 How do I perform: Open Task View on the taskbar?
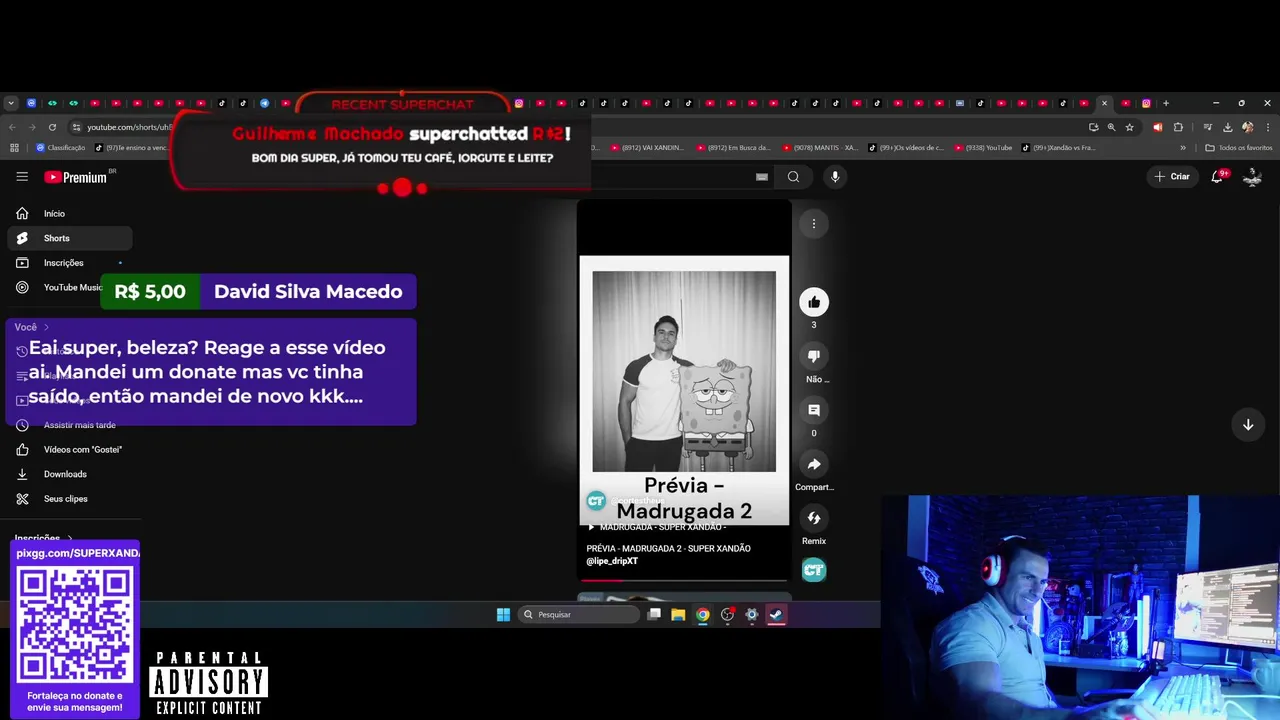[654, 615]
